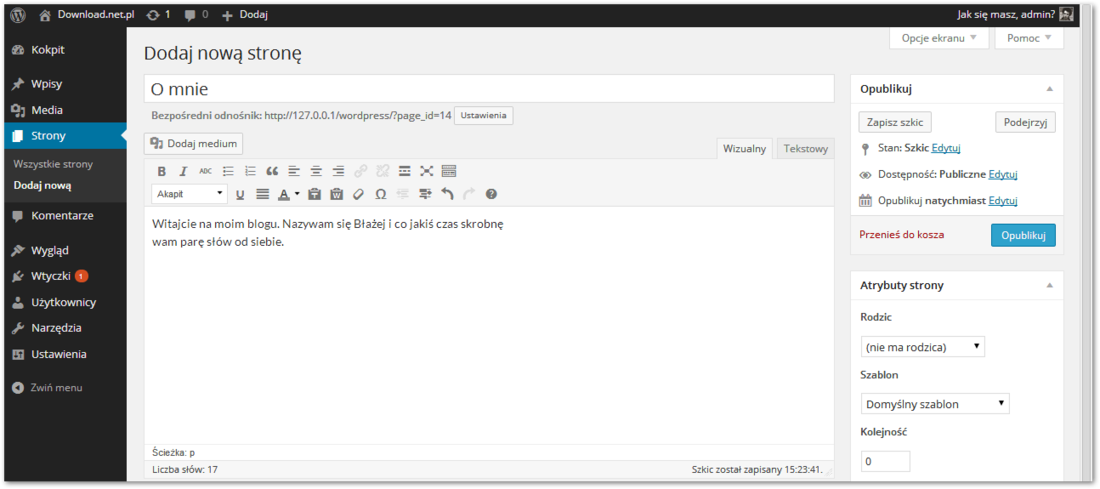
Task: Align text center
Action: (x=316, y=171)
